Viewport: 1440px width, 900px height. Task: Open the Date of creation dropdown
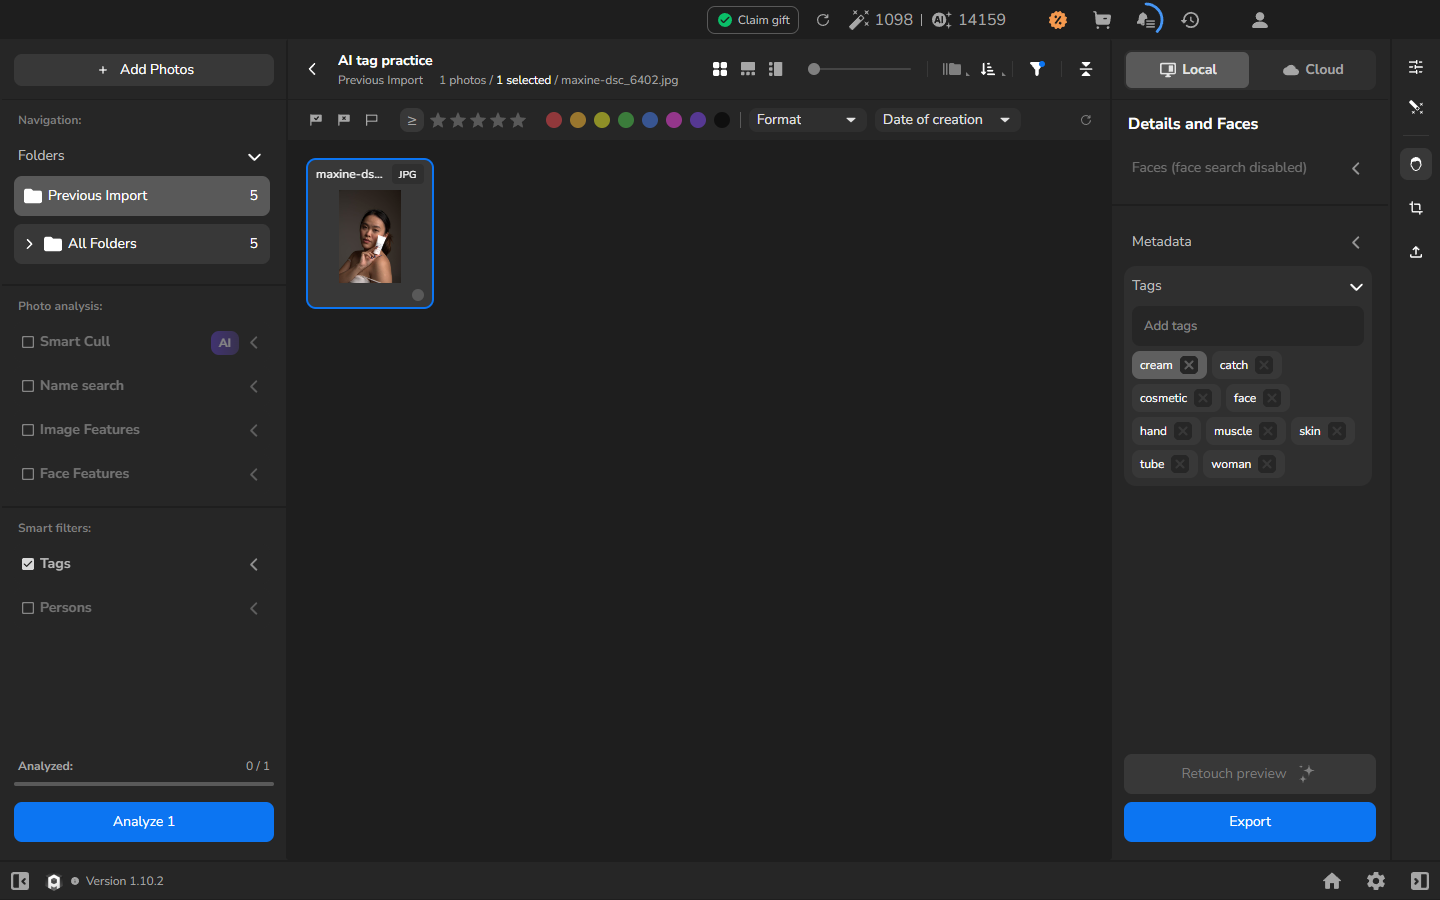pos(947,120)
